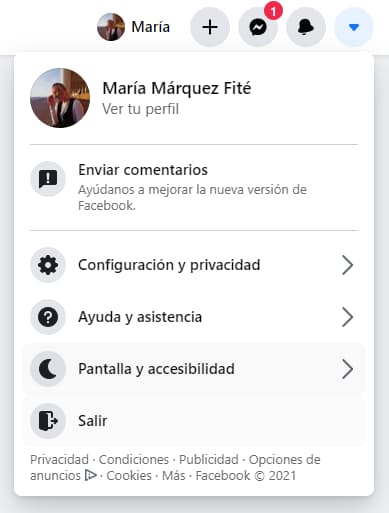The width and height of the screenshot is (389, 513).
Task: Click the question mark help icon
Action: coord(48,317)
